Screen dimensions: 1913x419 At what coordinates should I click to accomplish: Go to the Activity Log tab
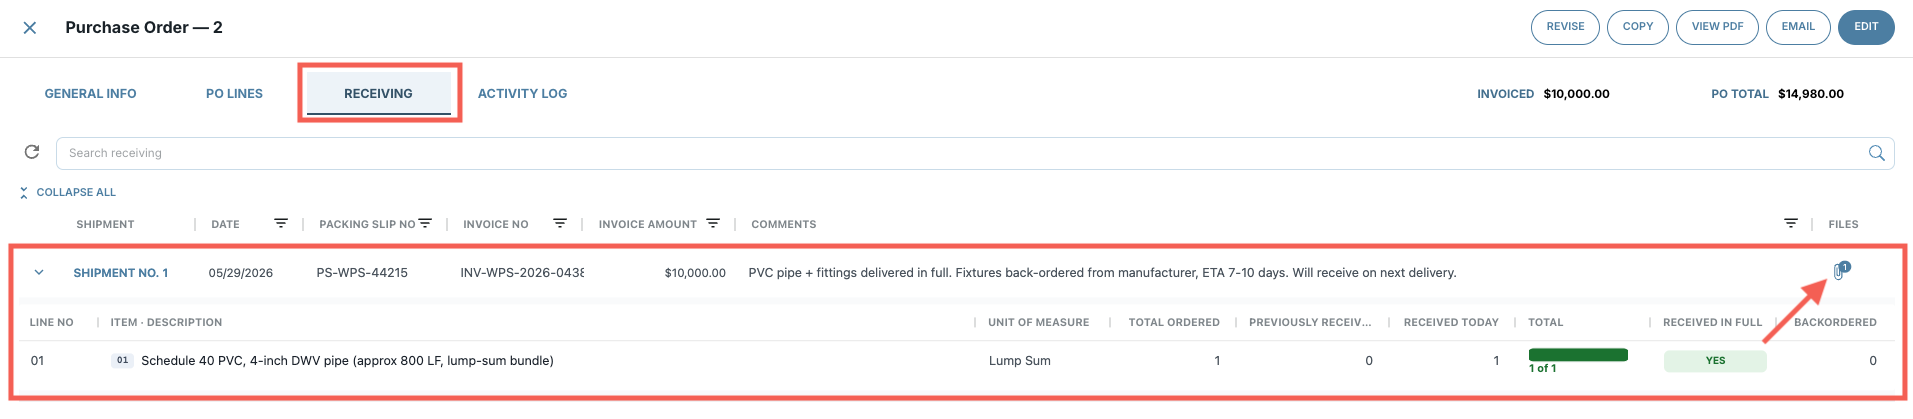tap(522, 94)
